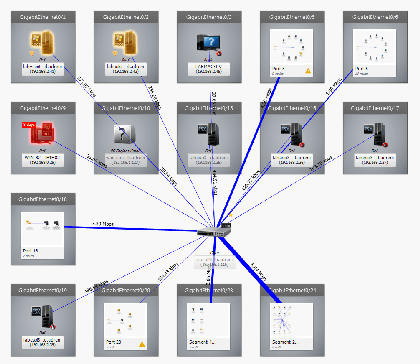The height and width of the screenshot is (364, 420).
Task: Click the GigabitEthernet0/19 port header
Action: point(43,290)
